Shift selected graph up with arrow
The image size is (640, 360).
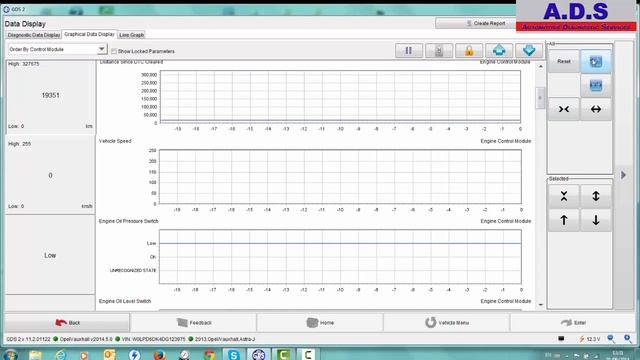coord(564,220)
